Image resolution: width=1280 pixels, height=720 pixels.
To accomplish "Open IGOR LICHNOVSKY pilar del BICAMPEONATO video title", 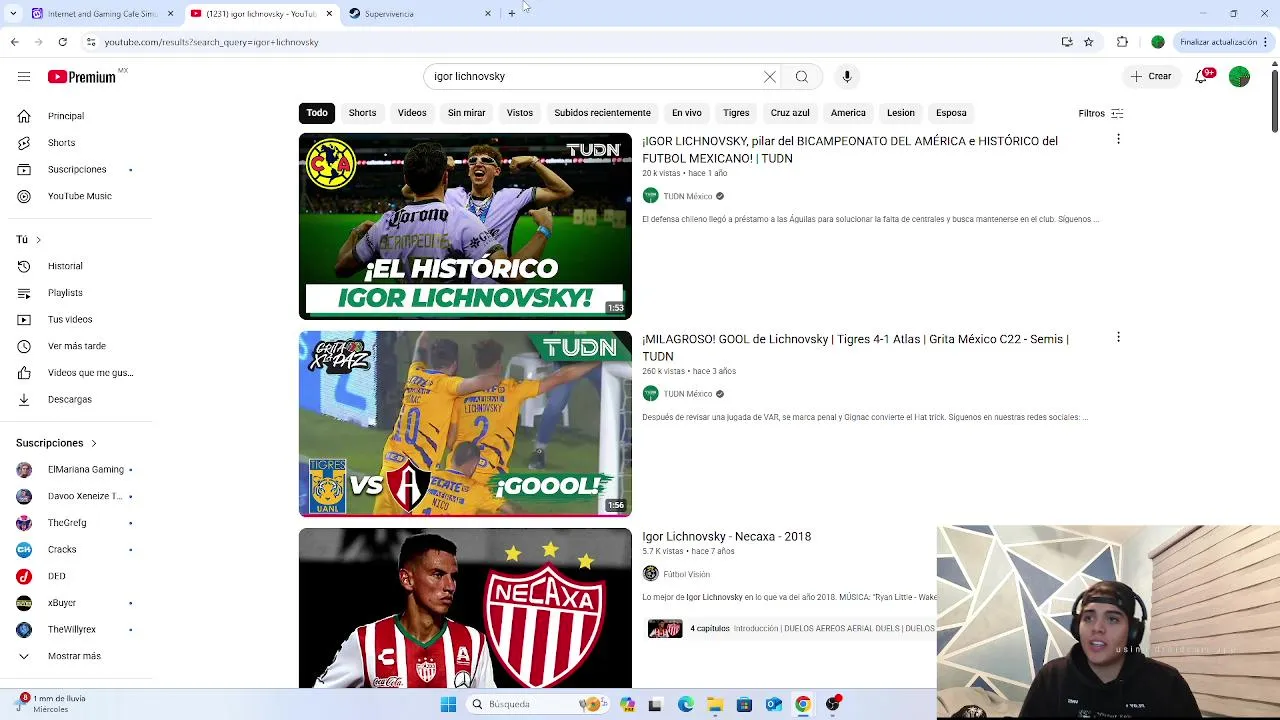I will point(850,149).
